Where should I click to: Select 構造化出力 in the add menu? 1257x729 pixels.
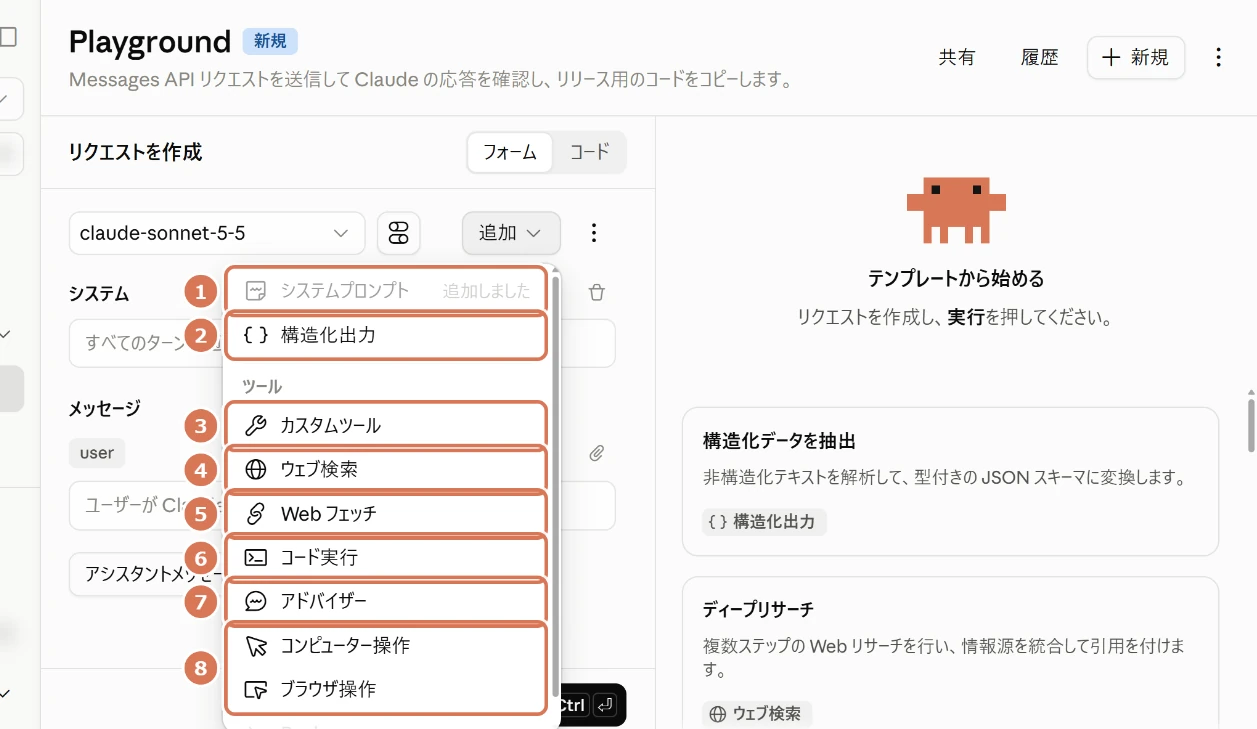click(387, 335)
